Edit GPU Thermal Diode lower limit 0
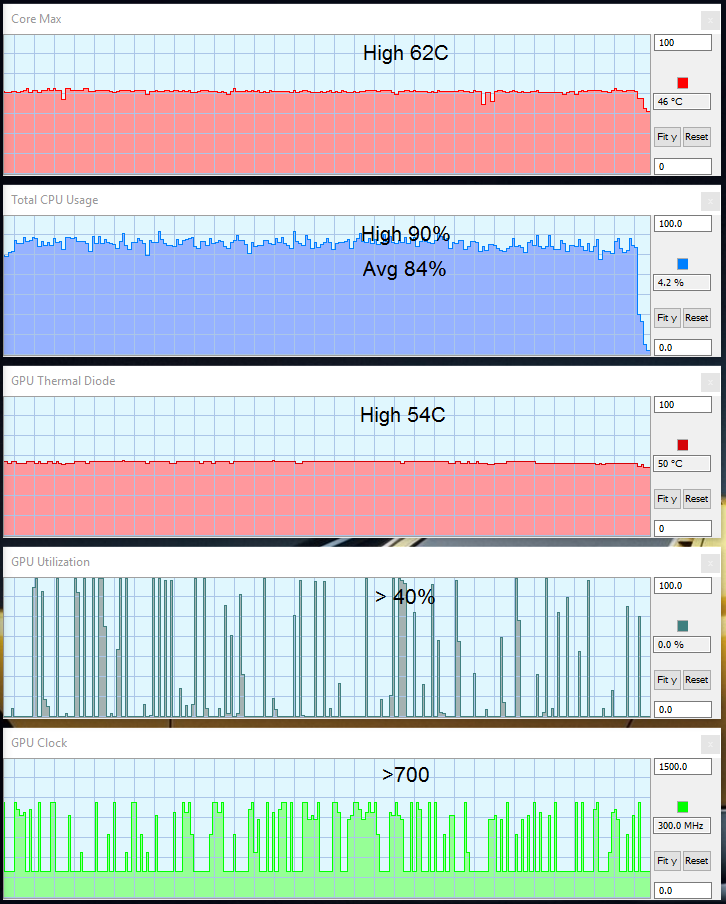Viewport: 726px width, 904px height. [x=683, y=529]
